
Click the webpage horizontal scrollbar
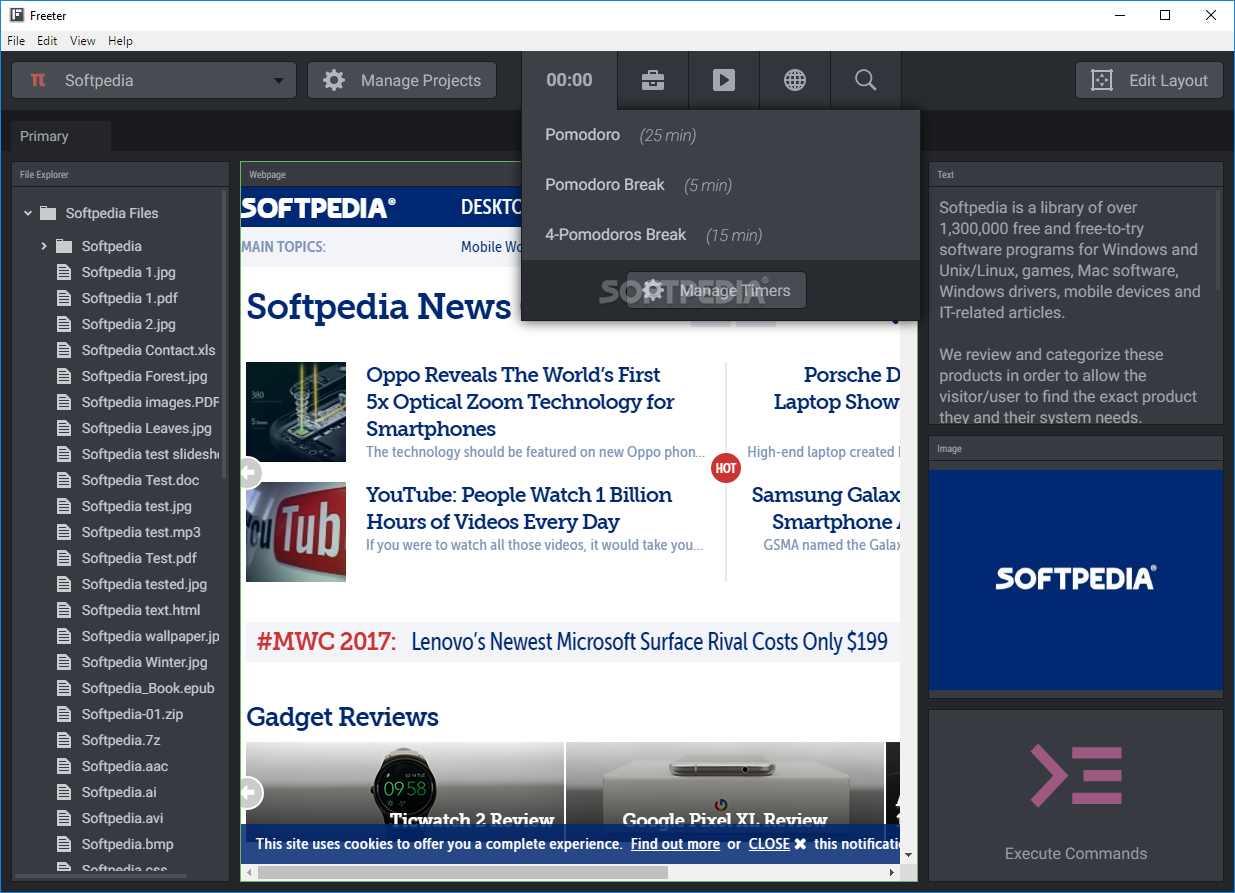[x=463, y=873]
